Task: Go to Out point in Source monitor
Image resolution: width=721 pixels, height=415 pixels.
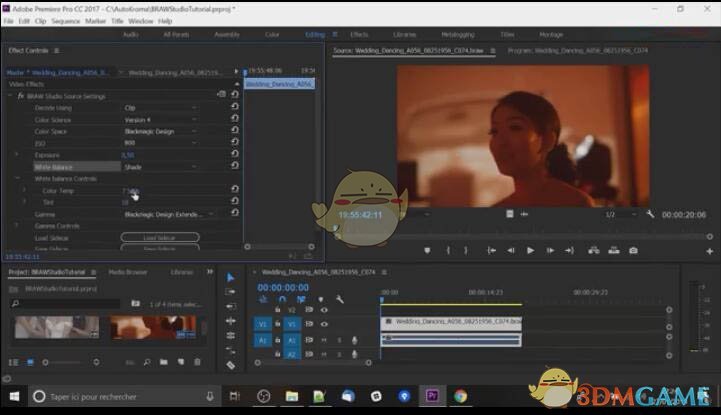Action: pos(569,250)
